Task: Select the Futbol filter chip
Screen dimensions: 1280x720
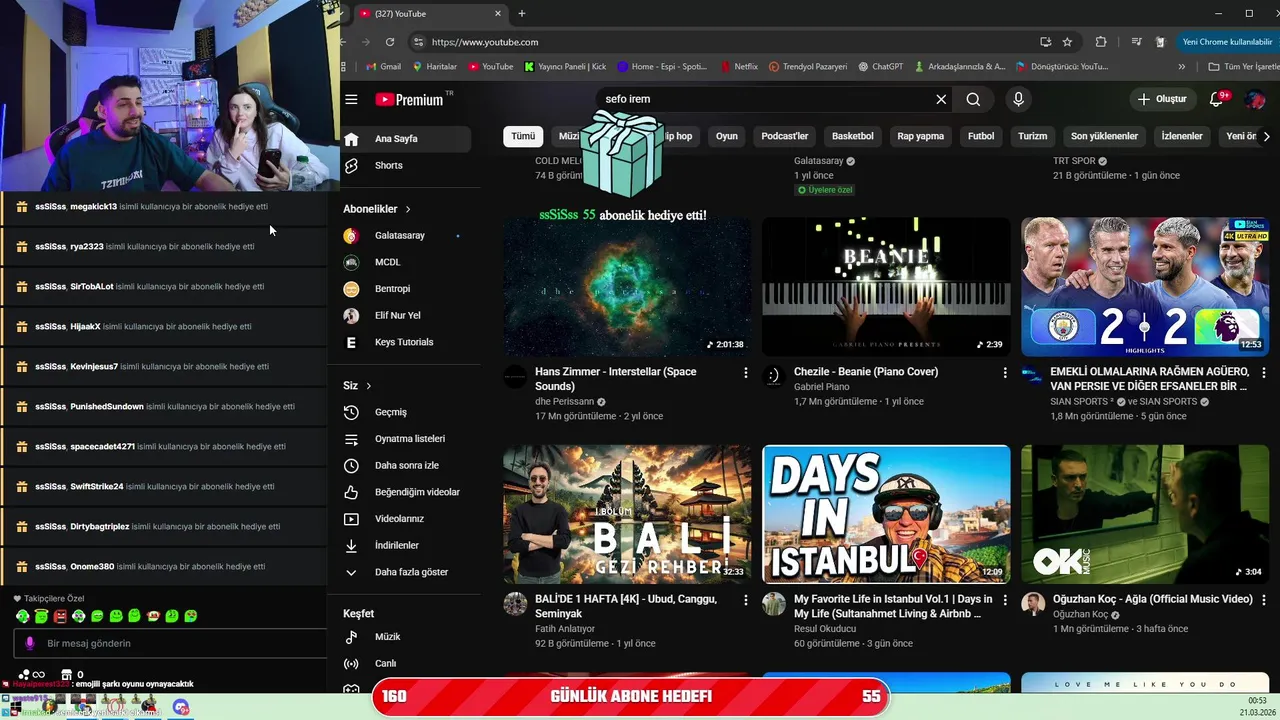Action: (981, 136)
